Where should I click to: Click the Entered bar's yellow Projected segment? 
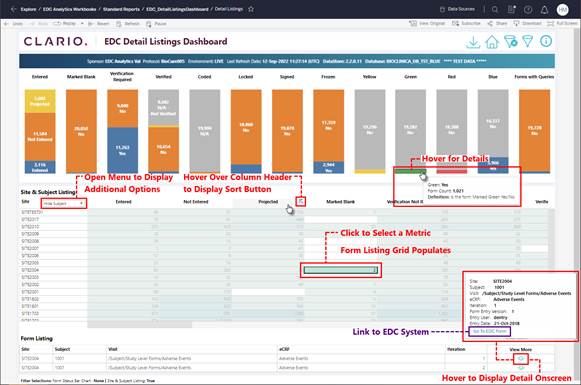click(40, 101)
